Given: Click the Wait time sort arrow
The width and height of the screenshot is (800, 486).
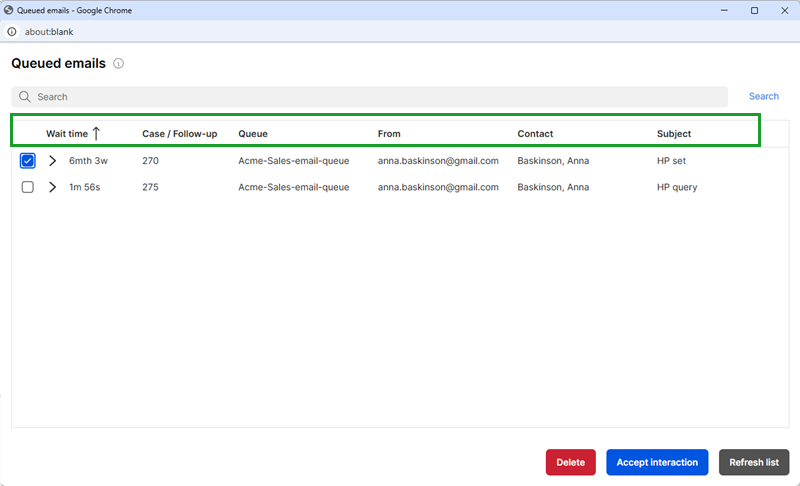Looking at the screenshot, I should [x=96, y=134].
